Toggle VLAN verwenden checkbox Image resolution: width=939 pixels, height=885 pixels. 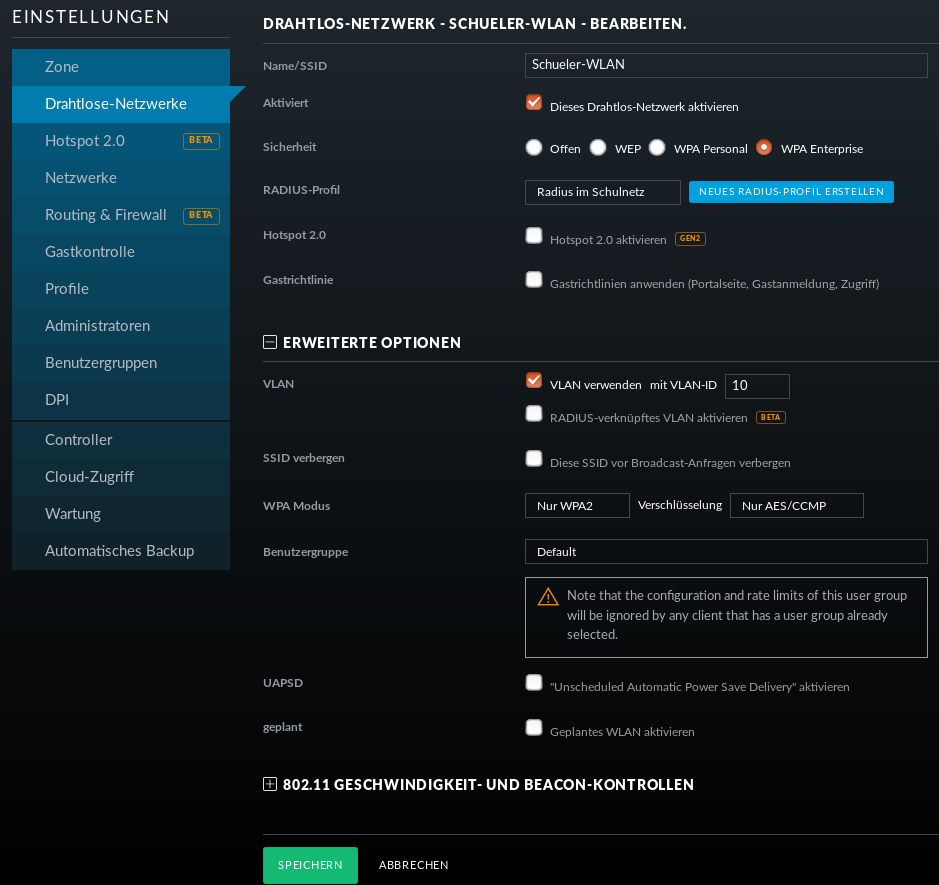[534, 381]
